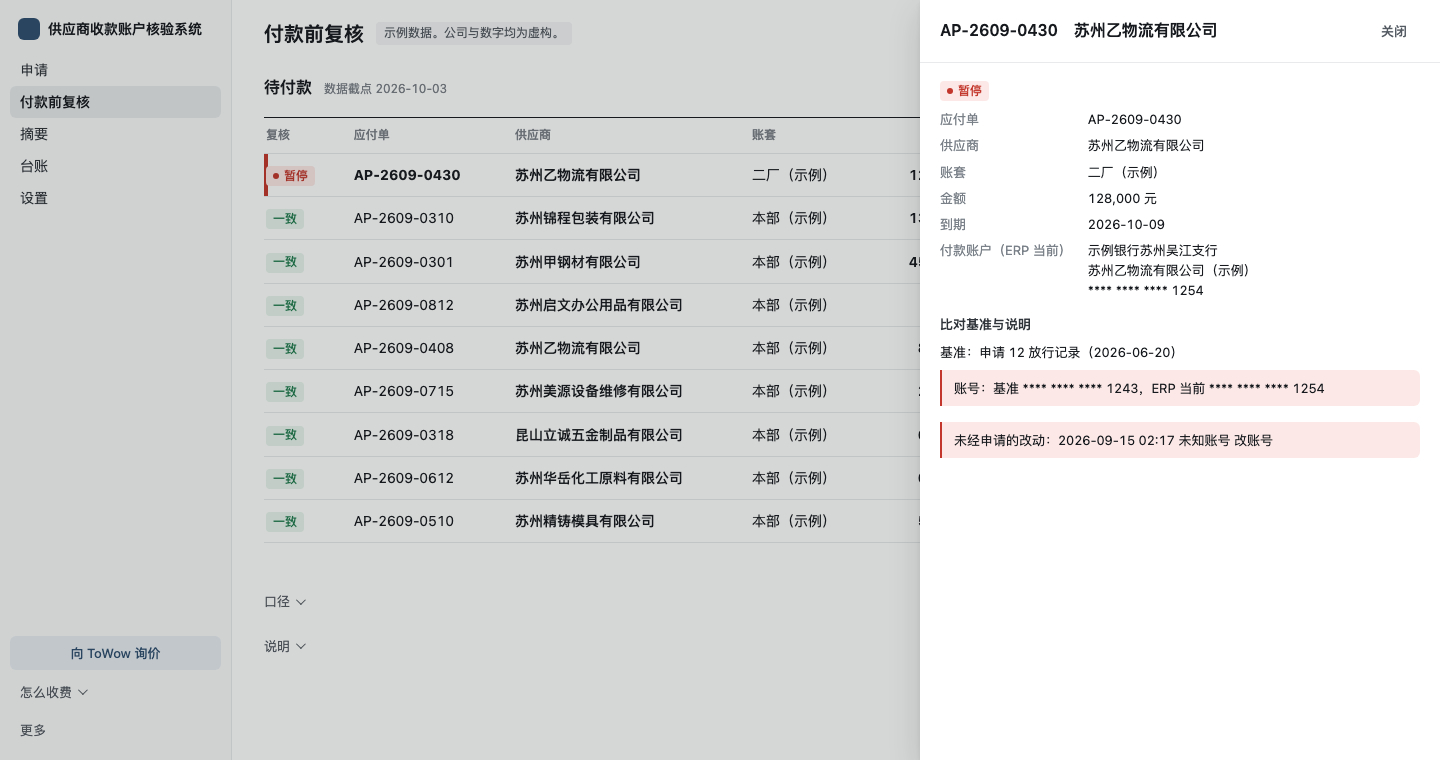
Task: Click the app logo icon in the sidebar
Action: pyautogui.click(x=29, y=29)
